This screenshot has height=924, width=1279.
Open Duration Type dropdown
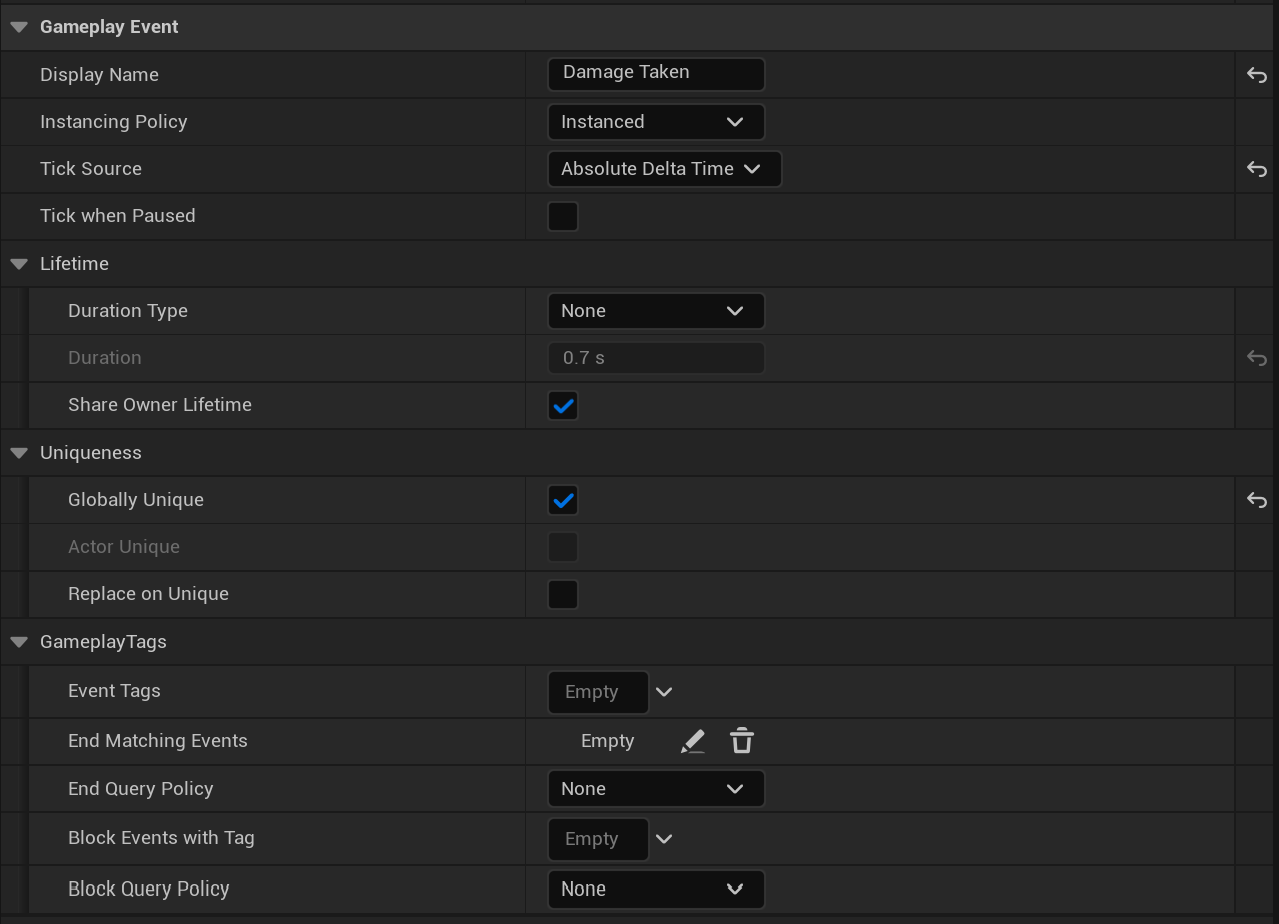pos(656,311)
